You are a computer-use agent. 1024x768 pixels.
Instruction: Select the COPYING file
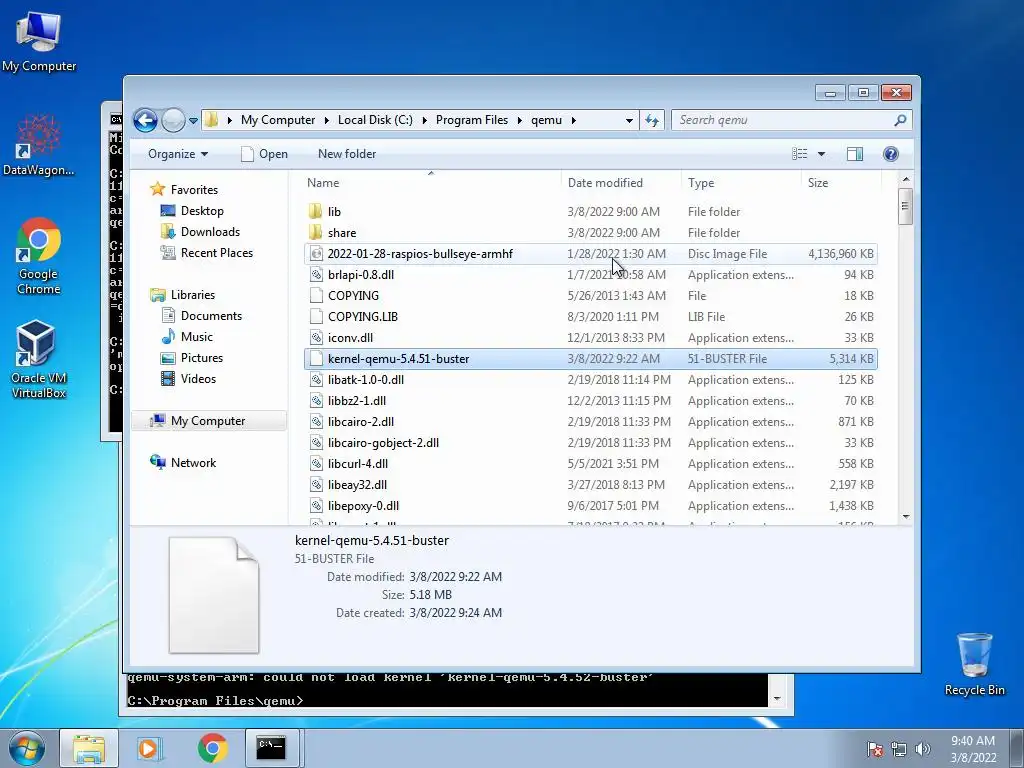point(353,296)
